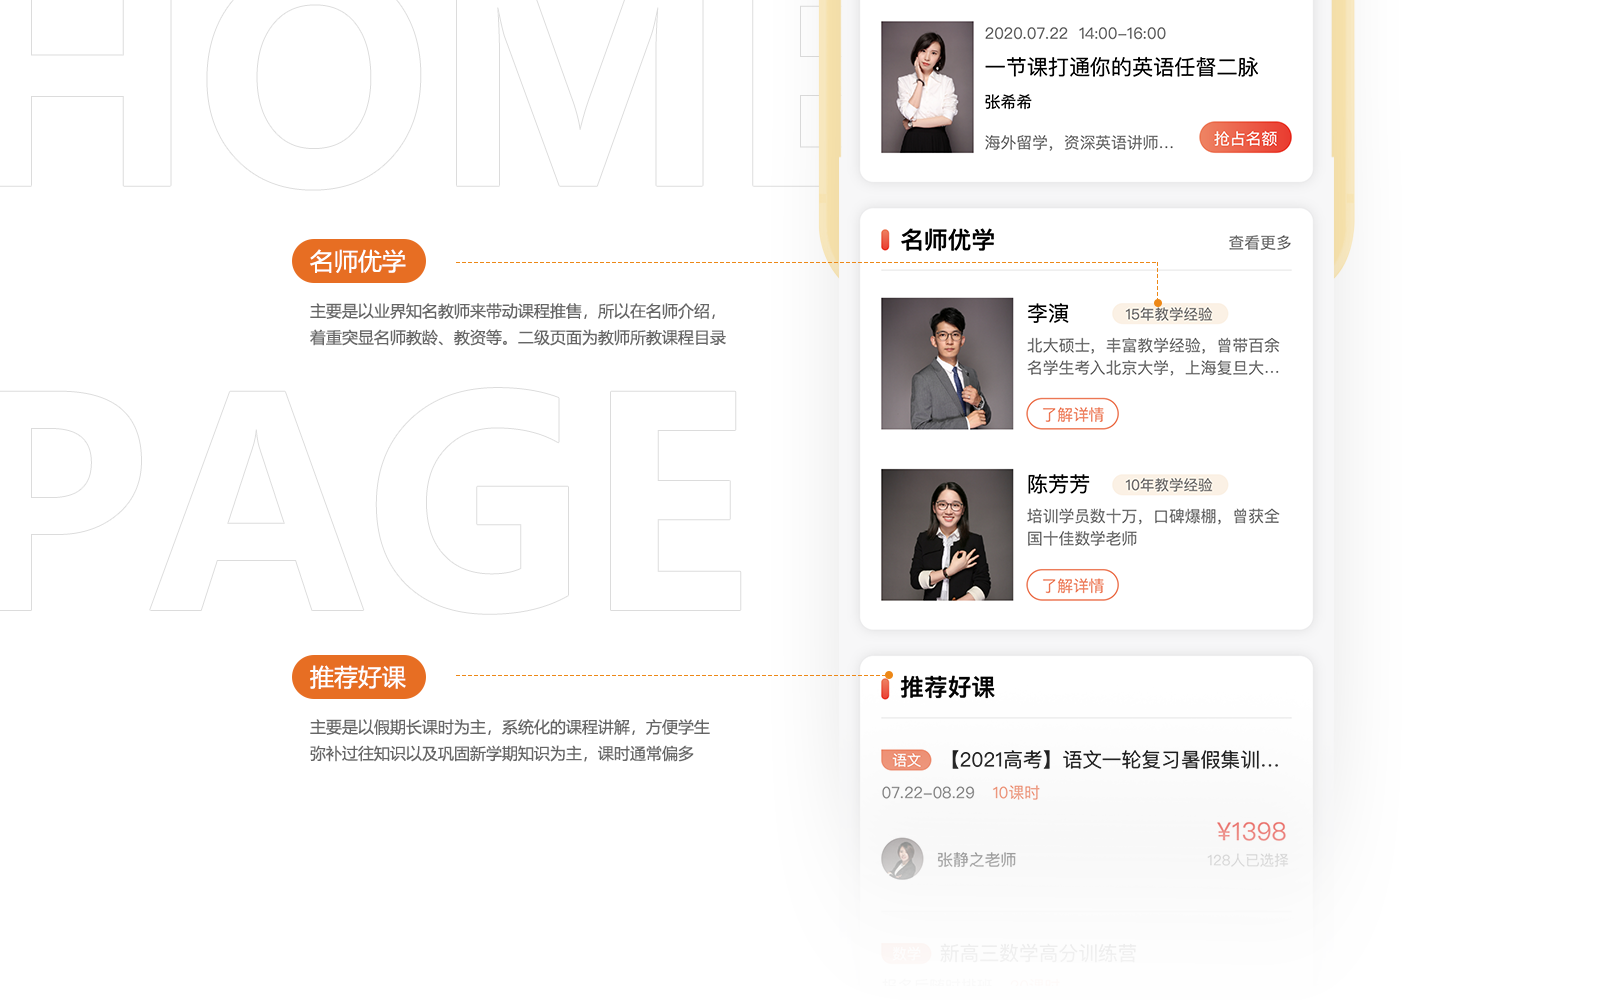Select the orange 推荐好课 label pill
1620x1000 pixels.
(358, 677)
